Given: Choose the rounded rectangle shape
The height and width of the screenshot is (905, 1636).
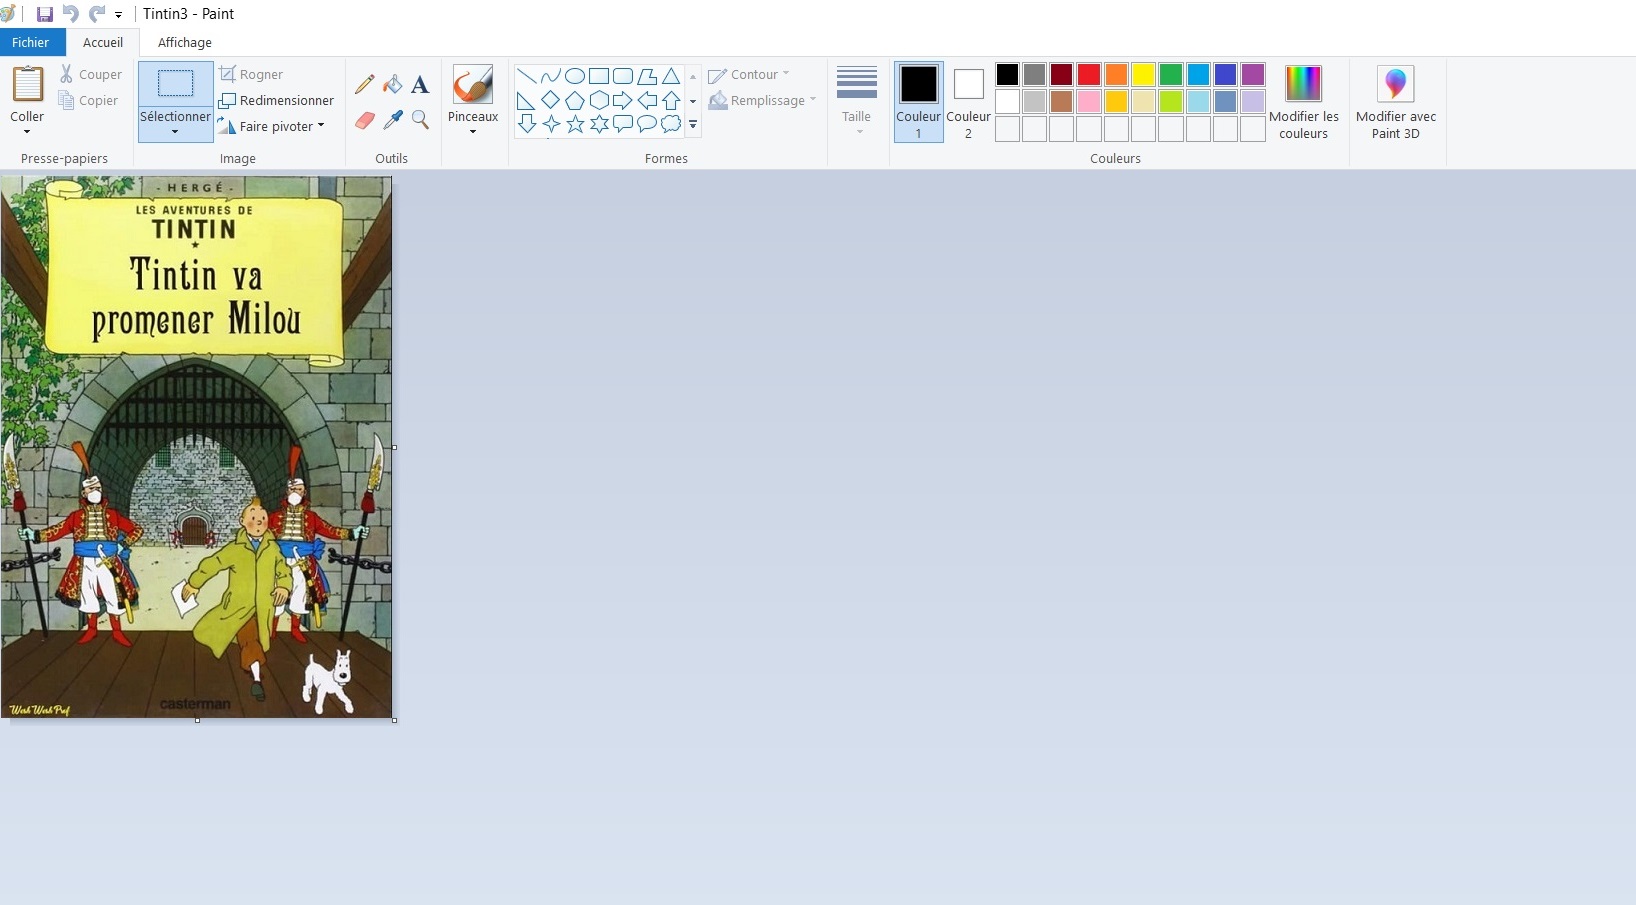Looking at the screenshot, I should [623, 76].
